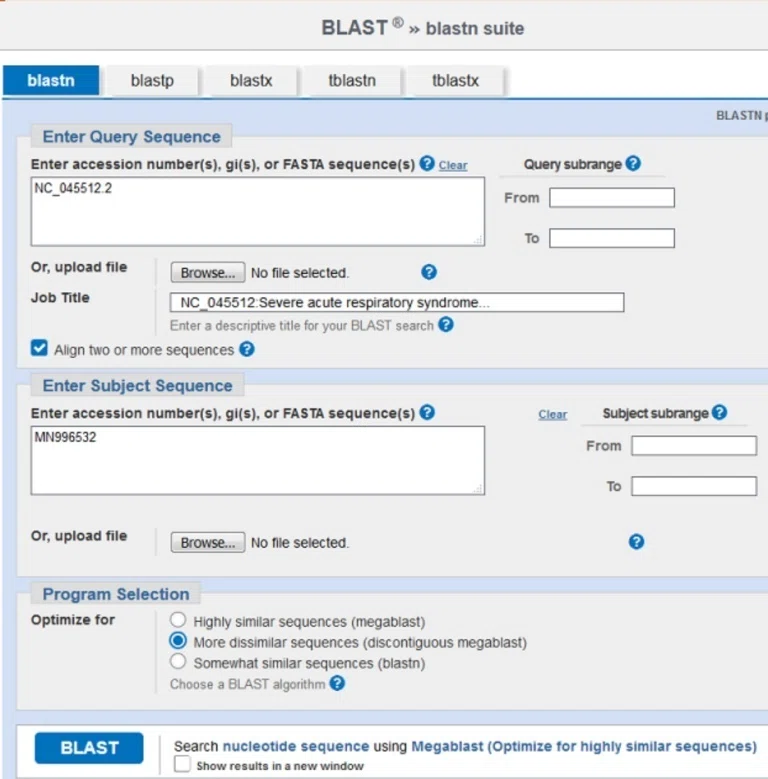Switch to the blastp tab

152,80
